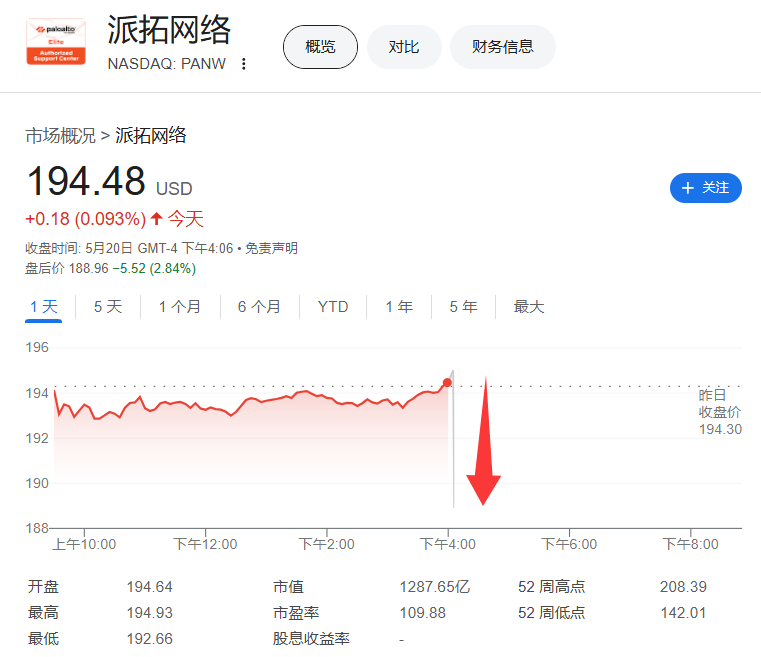Screen dimensions: 761x657
Task: Click the +0.18 (0.093%) change text
Action: pos(86,219)
